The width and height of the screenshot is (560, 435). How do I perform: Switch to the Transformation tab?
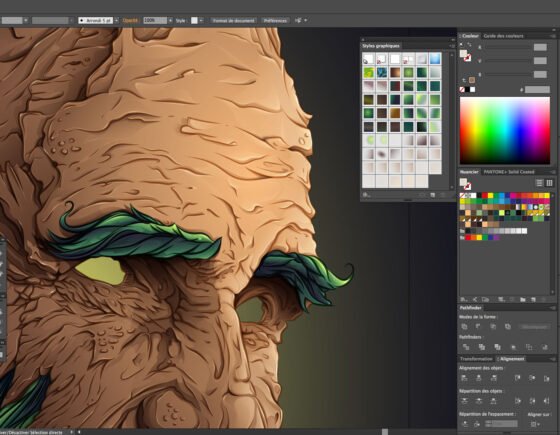pos(476,359)
